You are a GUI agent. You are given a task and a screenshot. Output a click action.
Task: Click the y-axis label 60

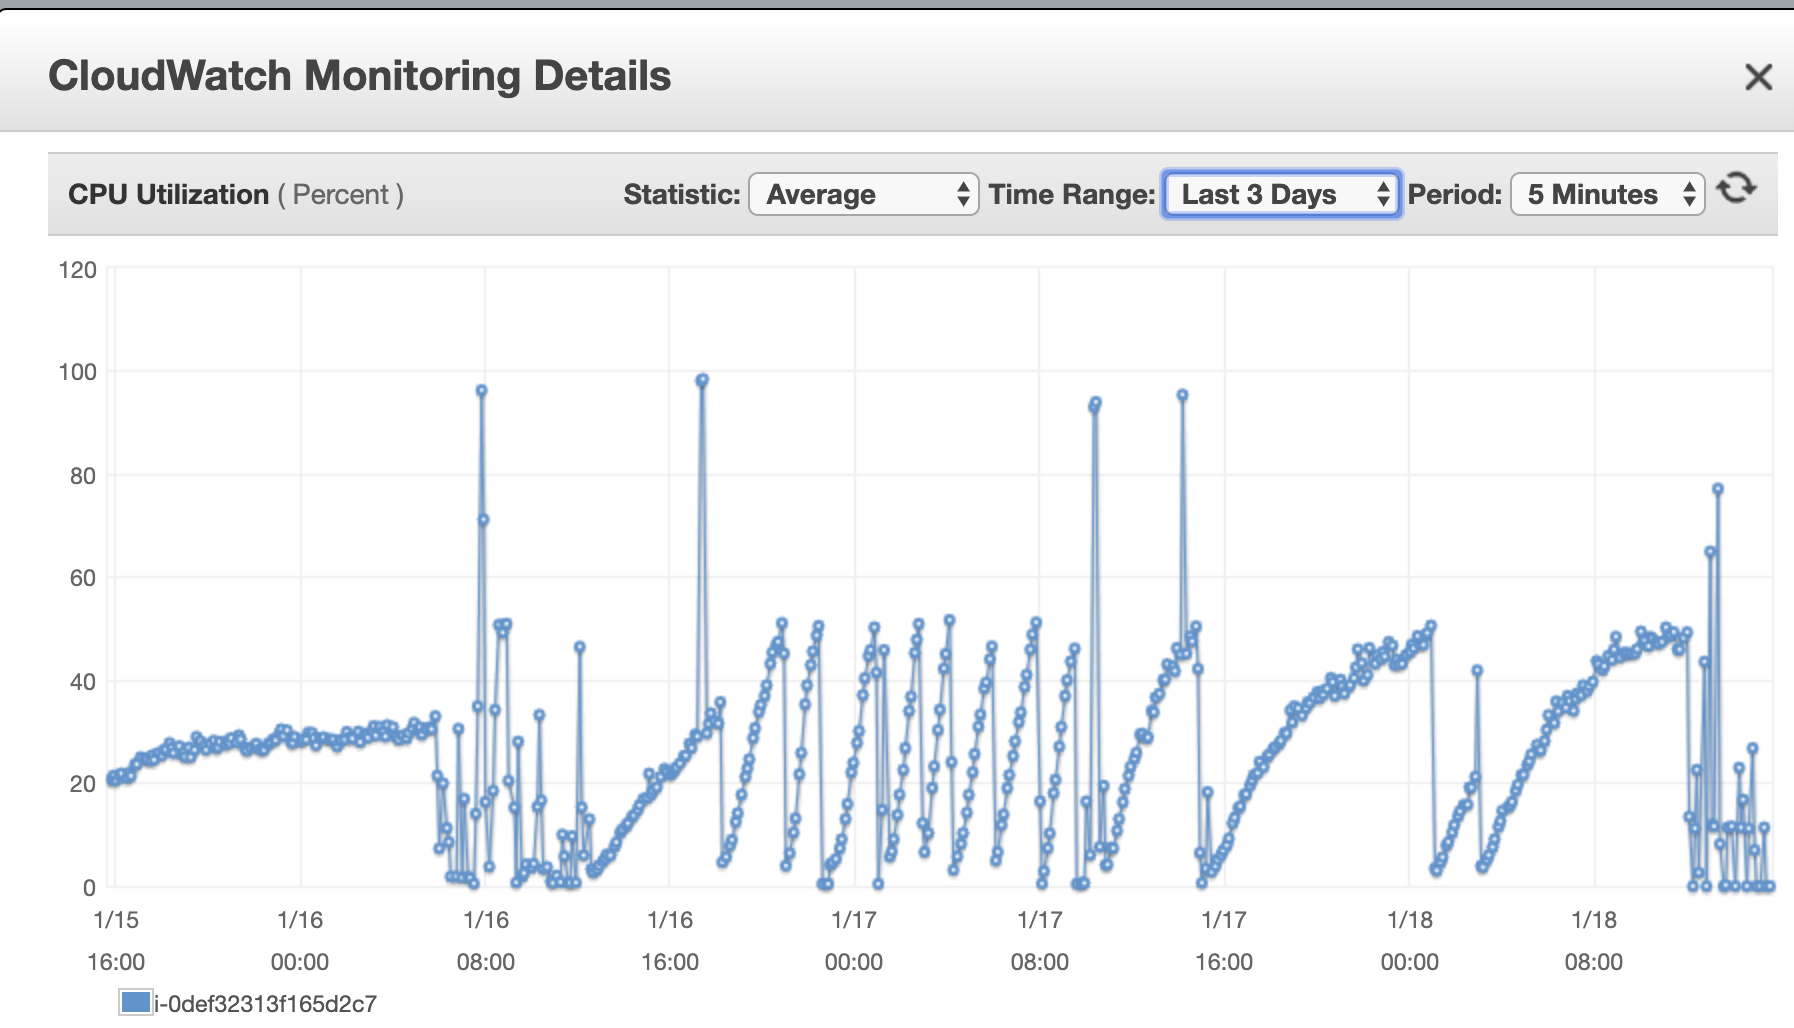[x=83, y=578]
